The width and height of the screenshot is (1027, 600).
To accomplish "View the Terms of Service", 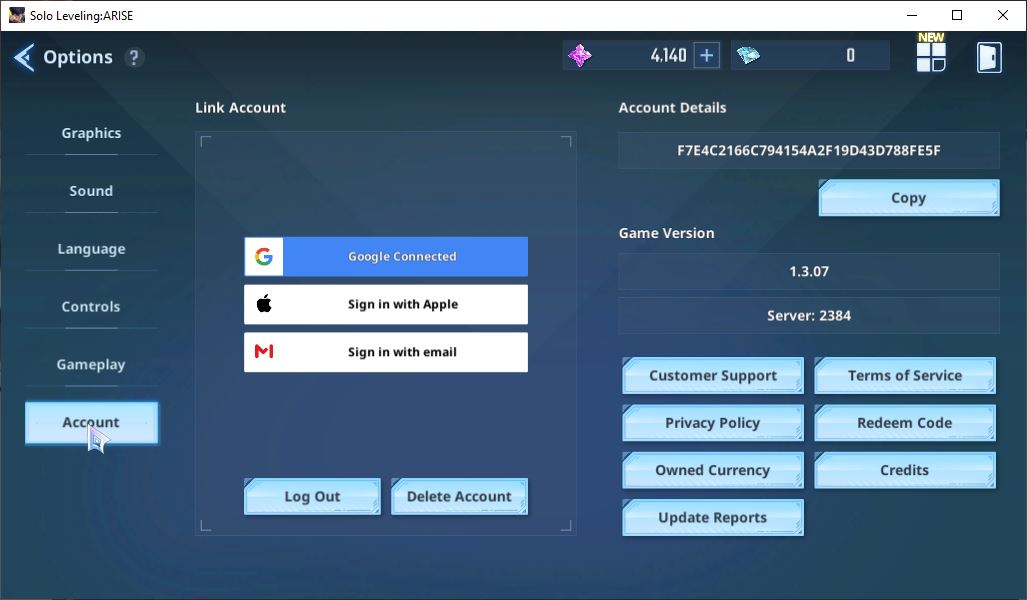I will [x=905, y=375].
